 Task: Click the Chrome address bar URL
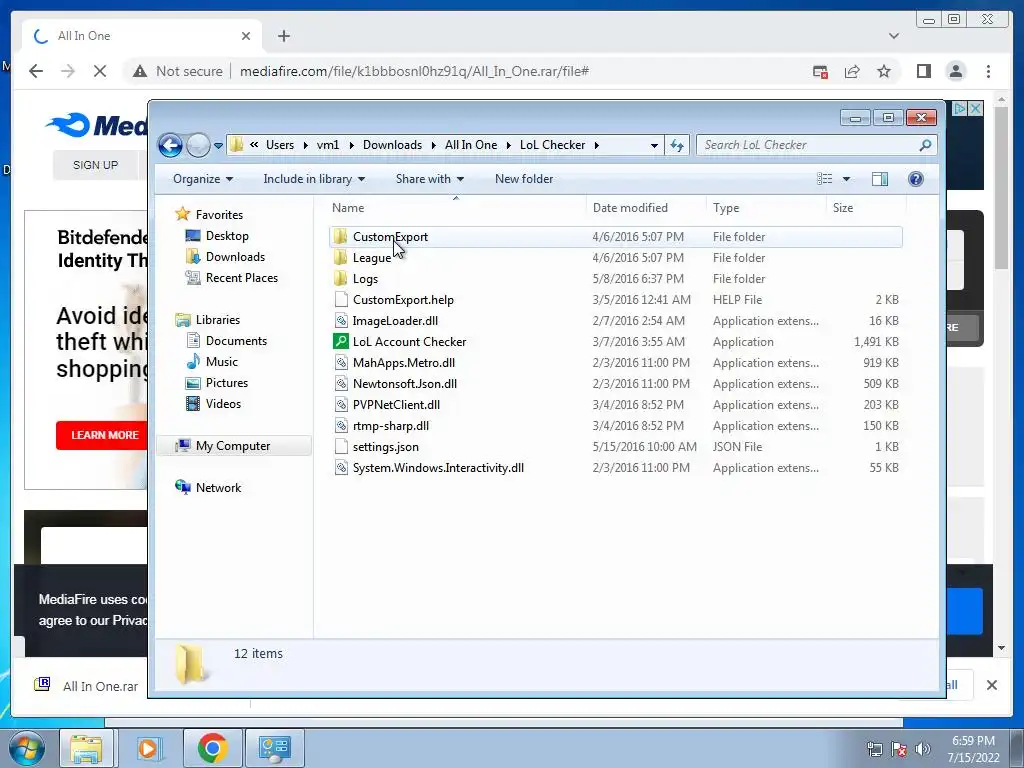(x=414, y=71)
